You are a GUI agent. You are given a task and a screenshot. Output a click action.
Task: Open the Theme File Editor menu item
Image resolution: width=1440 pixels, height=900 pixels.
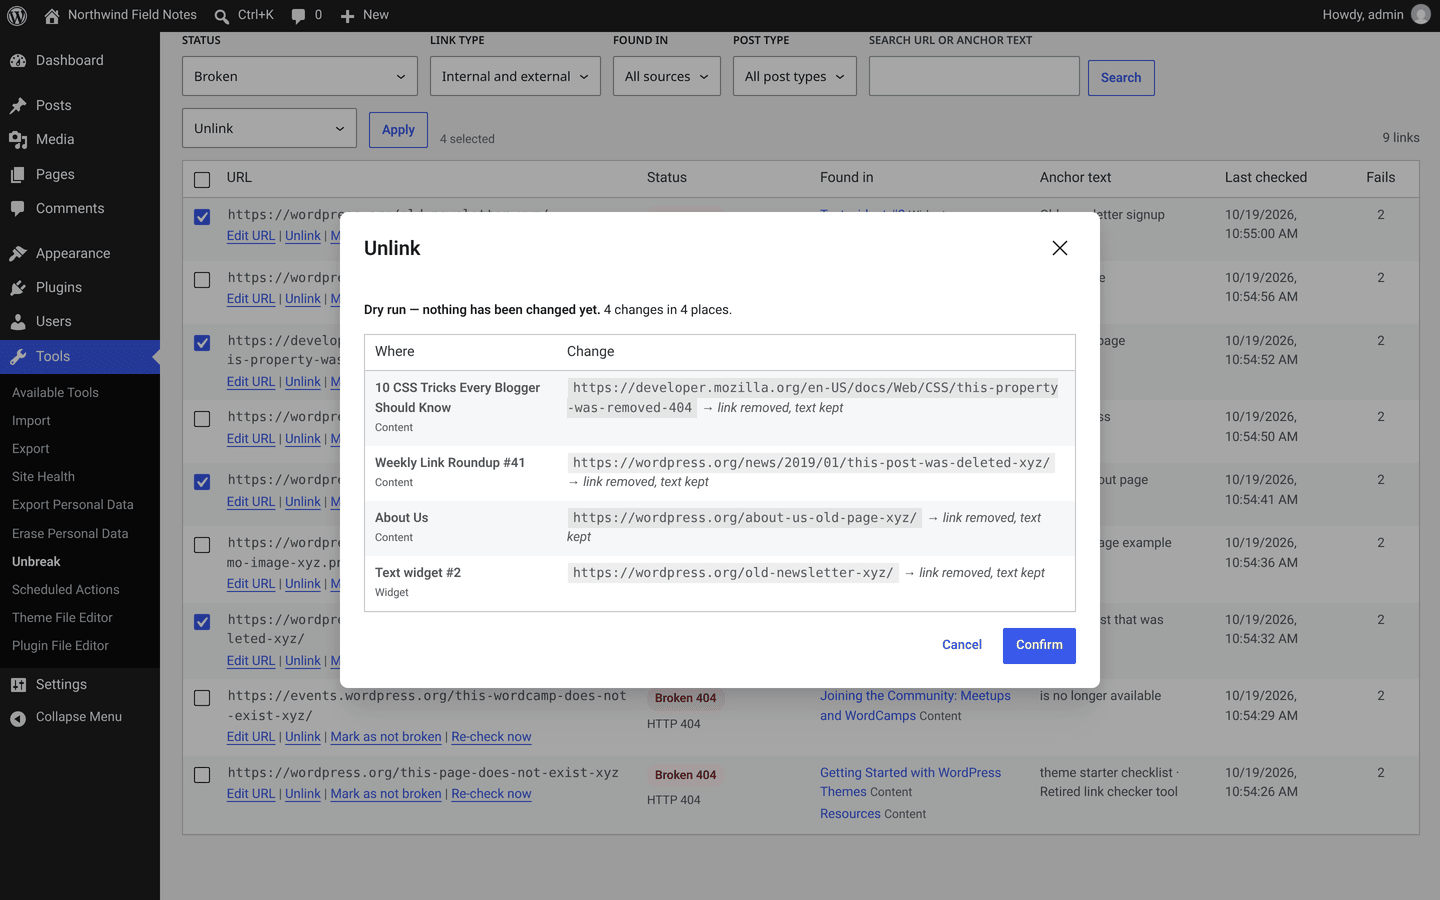click(62, 618)
